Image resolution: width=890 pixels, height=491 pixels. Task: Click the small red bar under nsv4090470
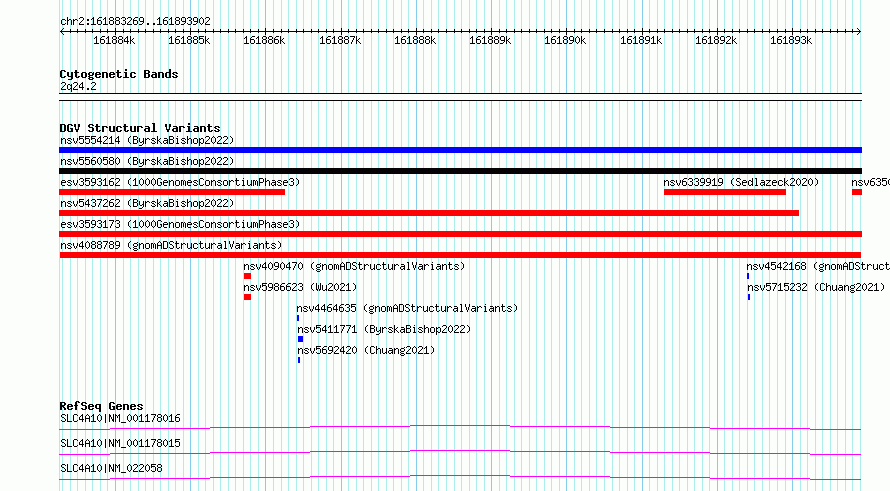click(x=247, y=276)
